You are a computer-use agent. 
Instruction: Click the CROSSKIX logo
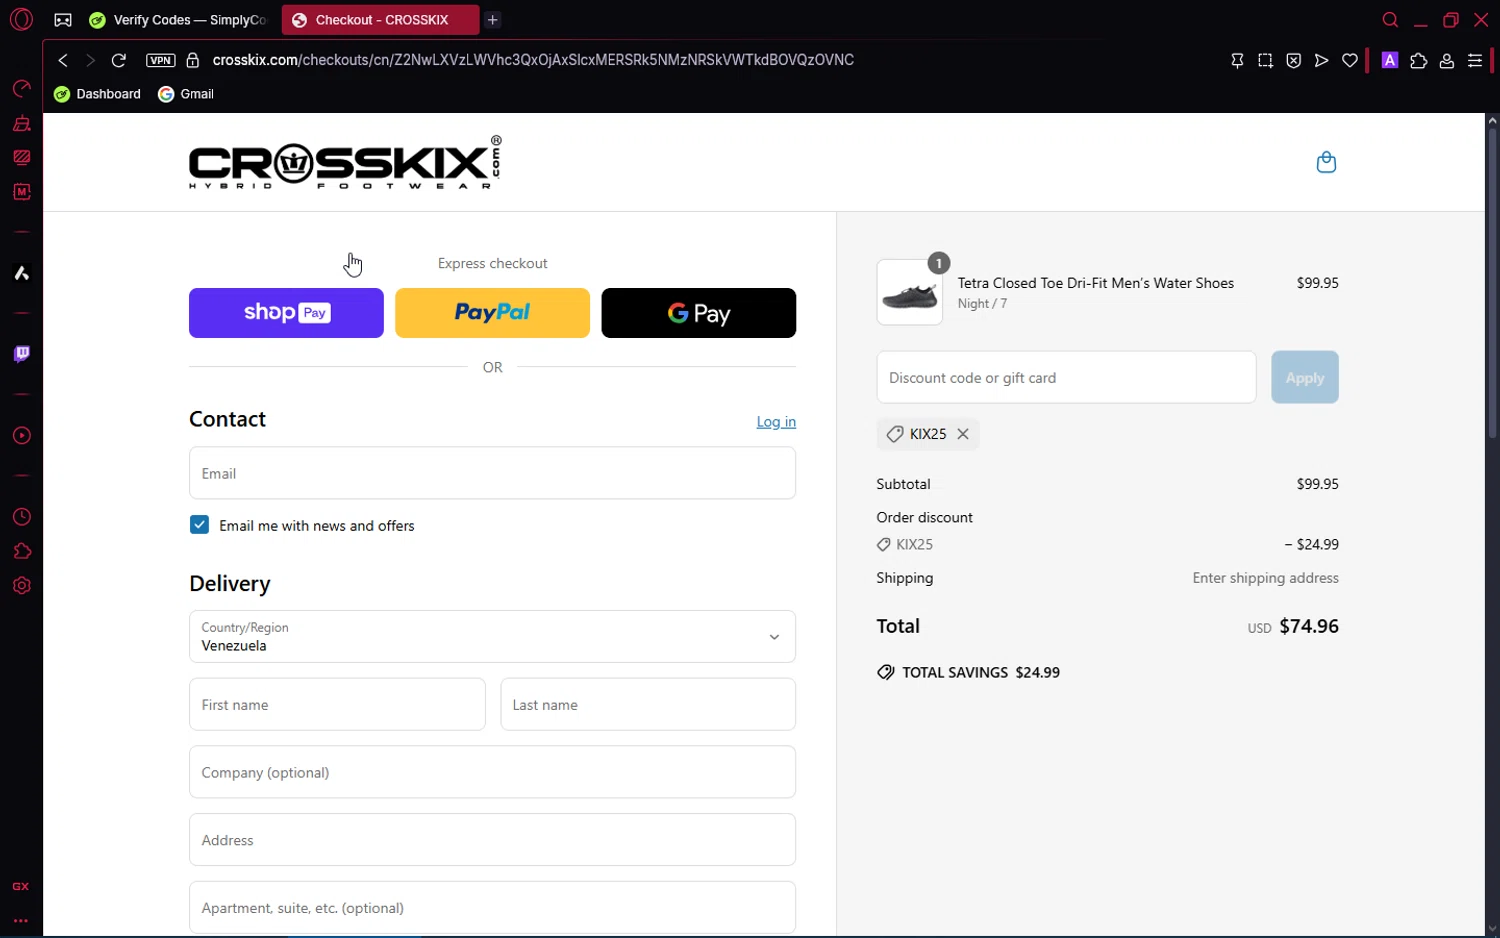pos(345,163)
